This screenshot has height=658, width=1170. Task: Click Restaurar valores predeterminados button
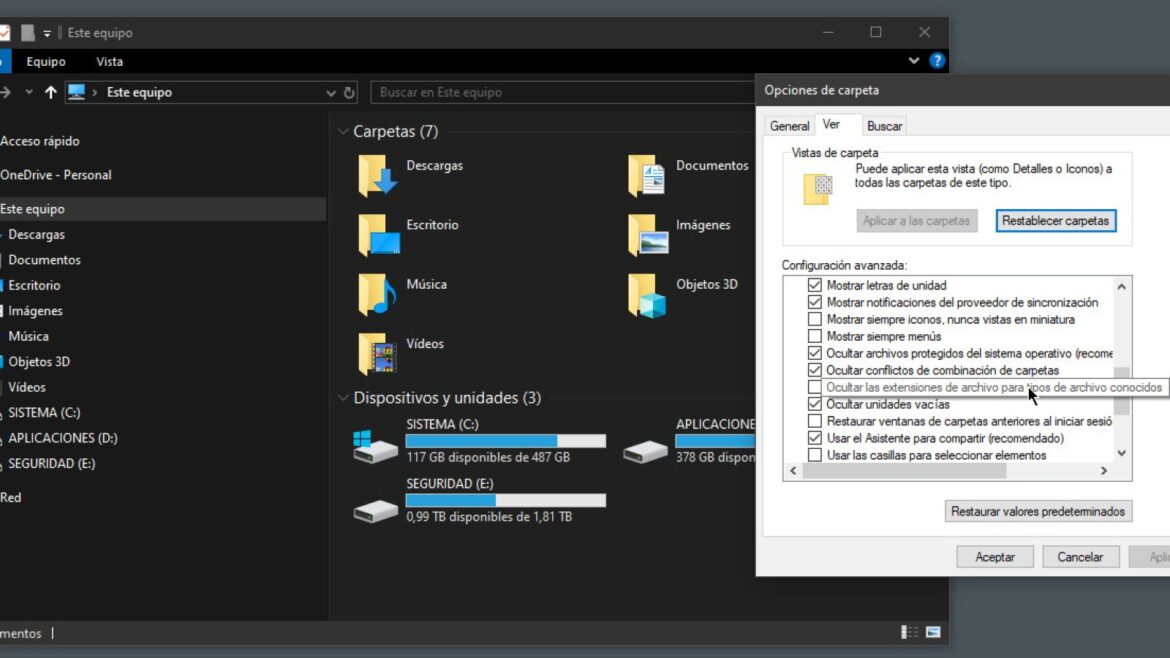pyautogui.click(x=1037, y=512)
